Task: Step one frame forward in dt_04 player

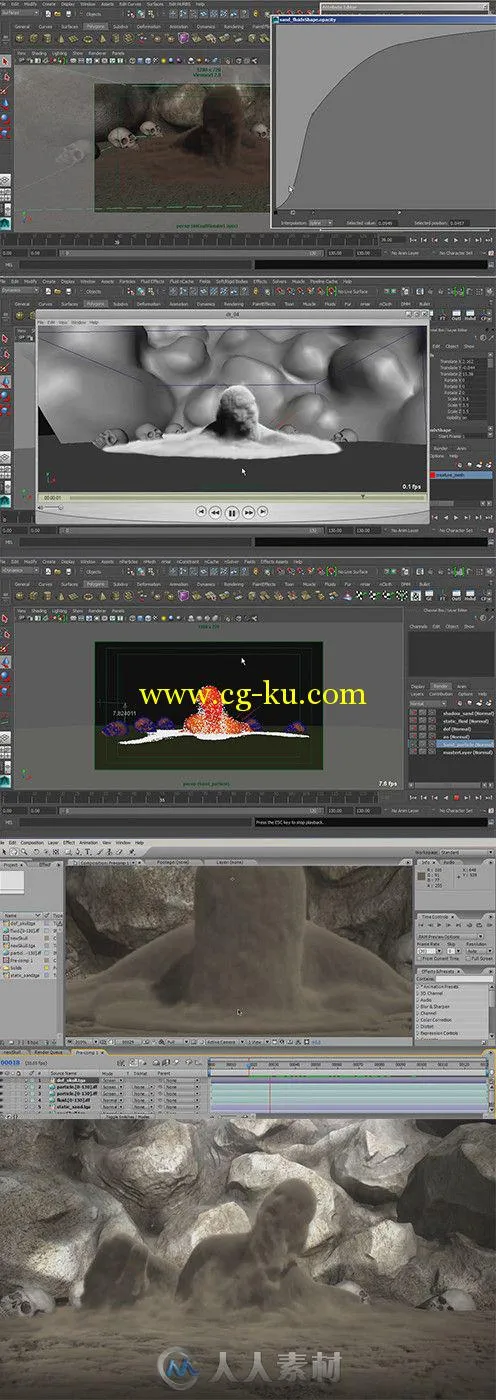Action: pyautogui.click(x=248, y=512)
